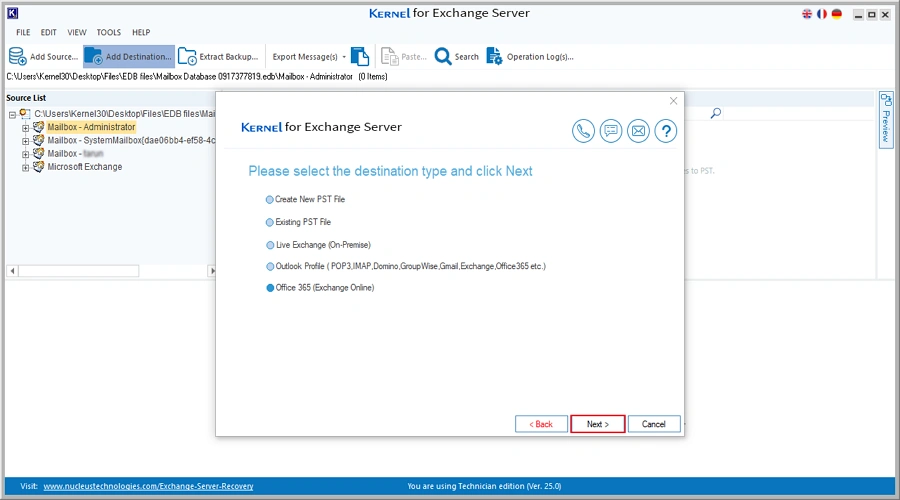Click the Copy icon in the toolbar
900x500 pixels.
[360, 56]
